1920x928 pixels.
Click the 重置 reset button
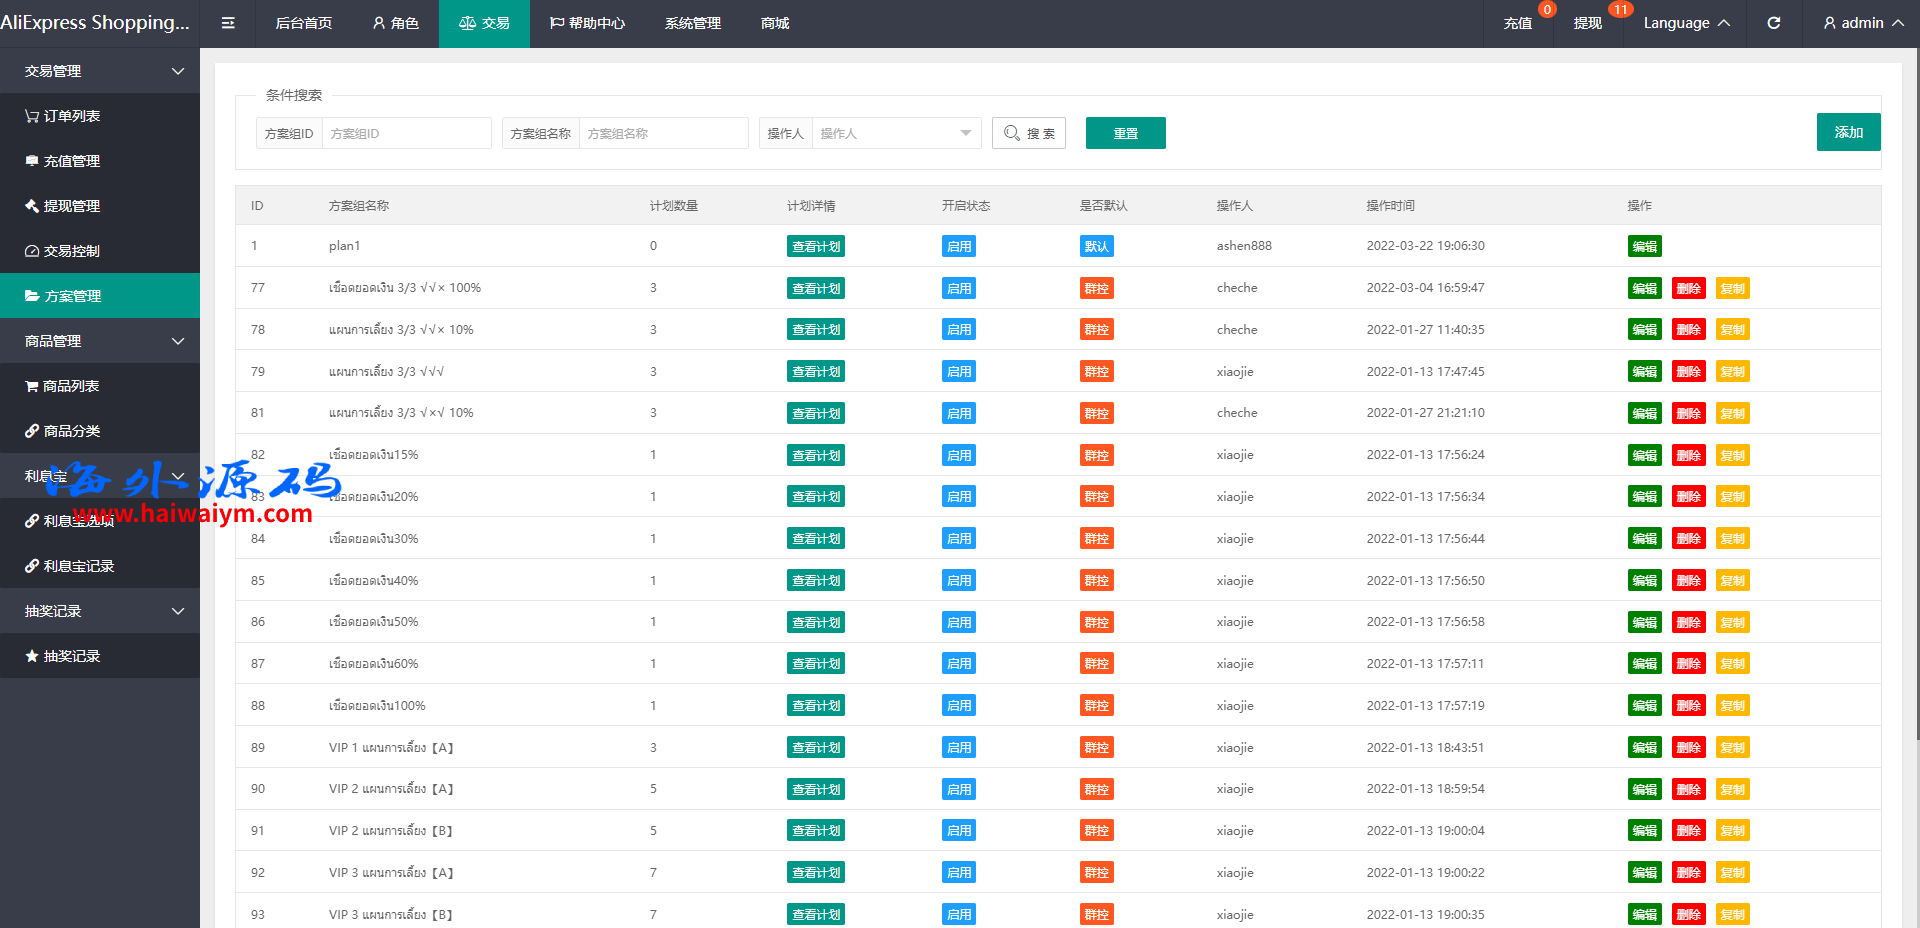click(x=1125, y=133)
